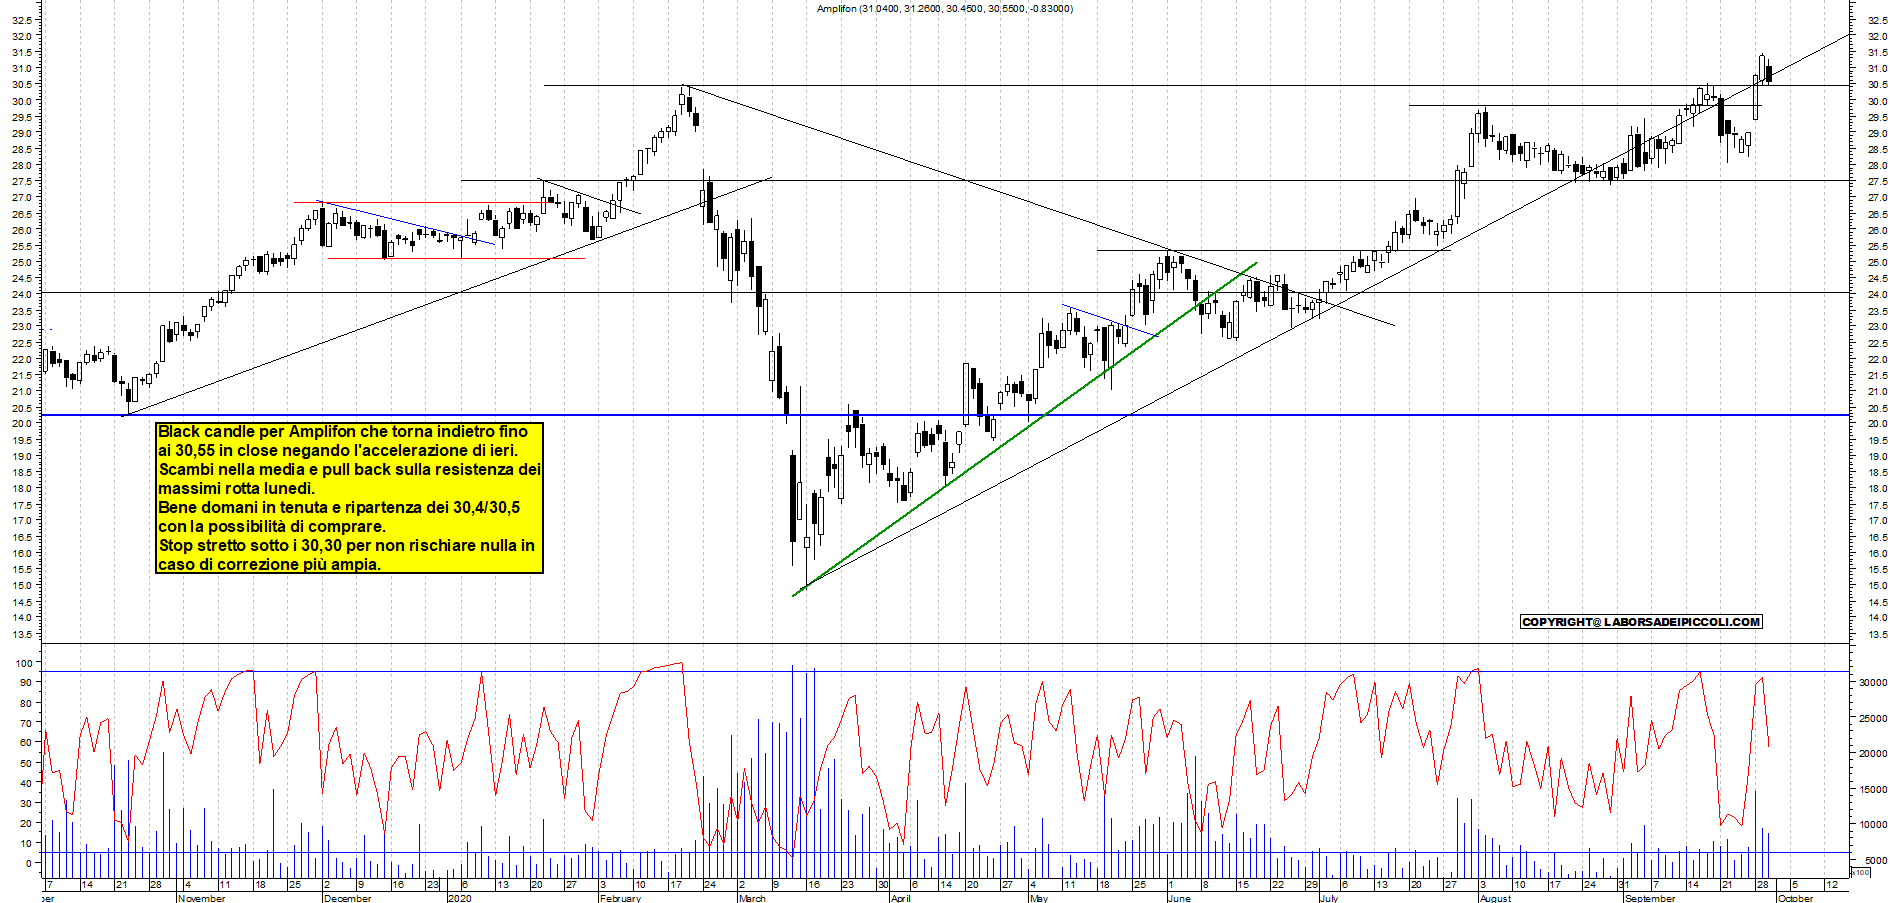This screenshot has width=1890, height=903.
Task: Select the "May" month label on time axis
Action: [x=1038, y=898]
